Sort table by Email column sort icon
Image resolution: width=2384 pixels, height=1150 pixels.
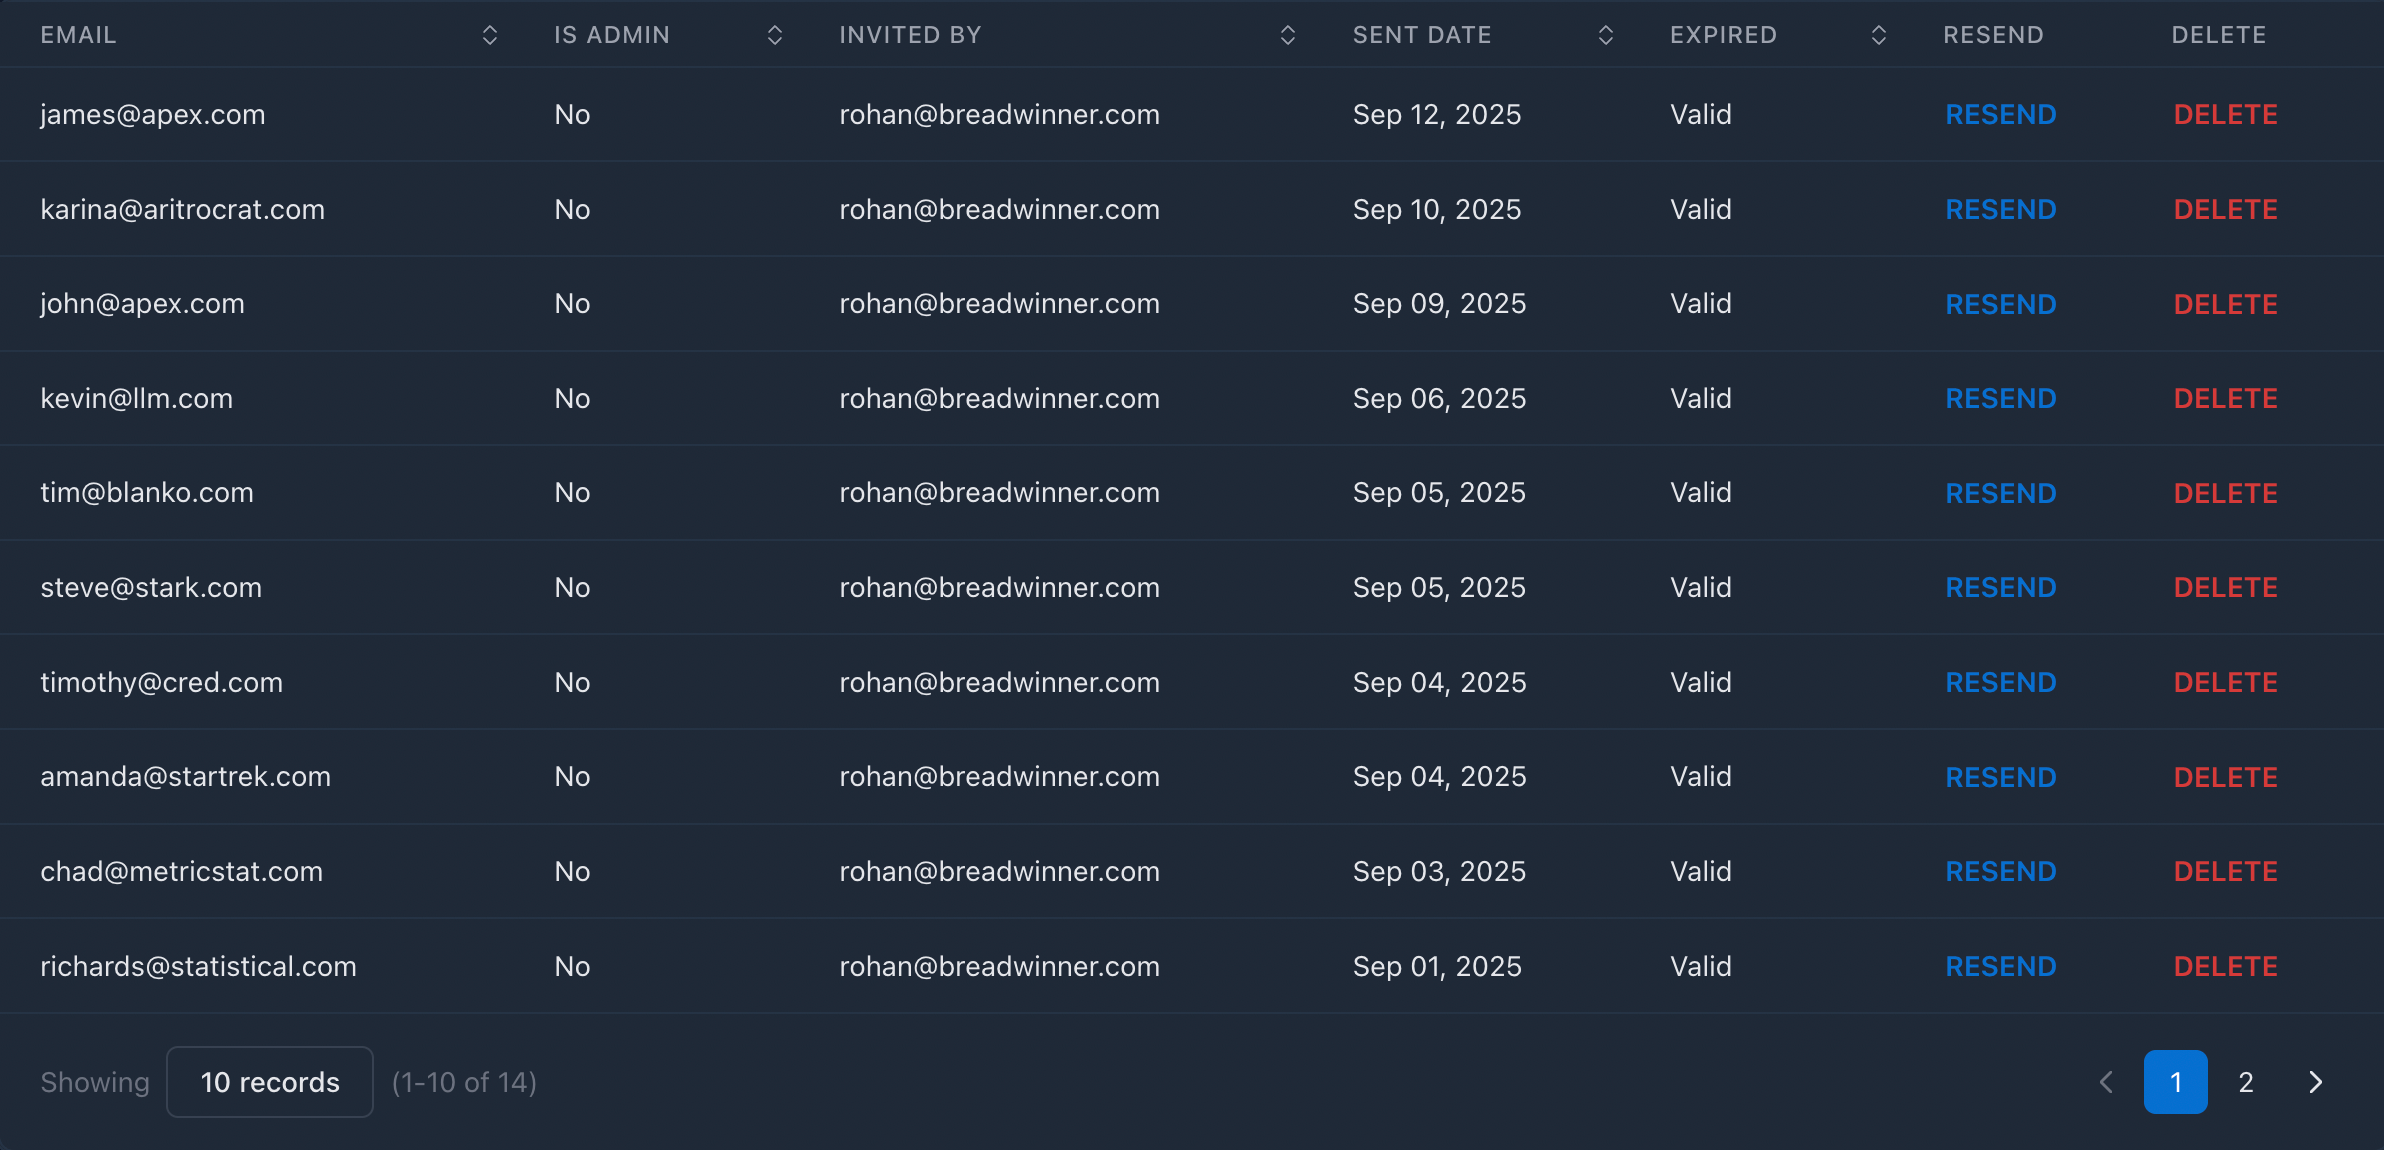(490, 35)
